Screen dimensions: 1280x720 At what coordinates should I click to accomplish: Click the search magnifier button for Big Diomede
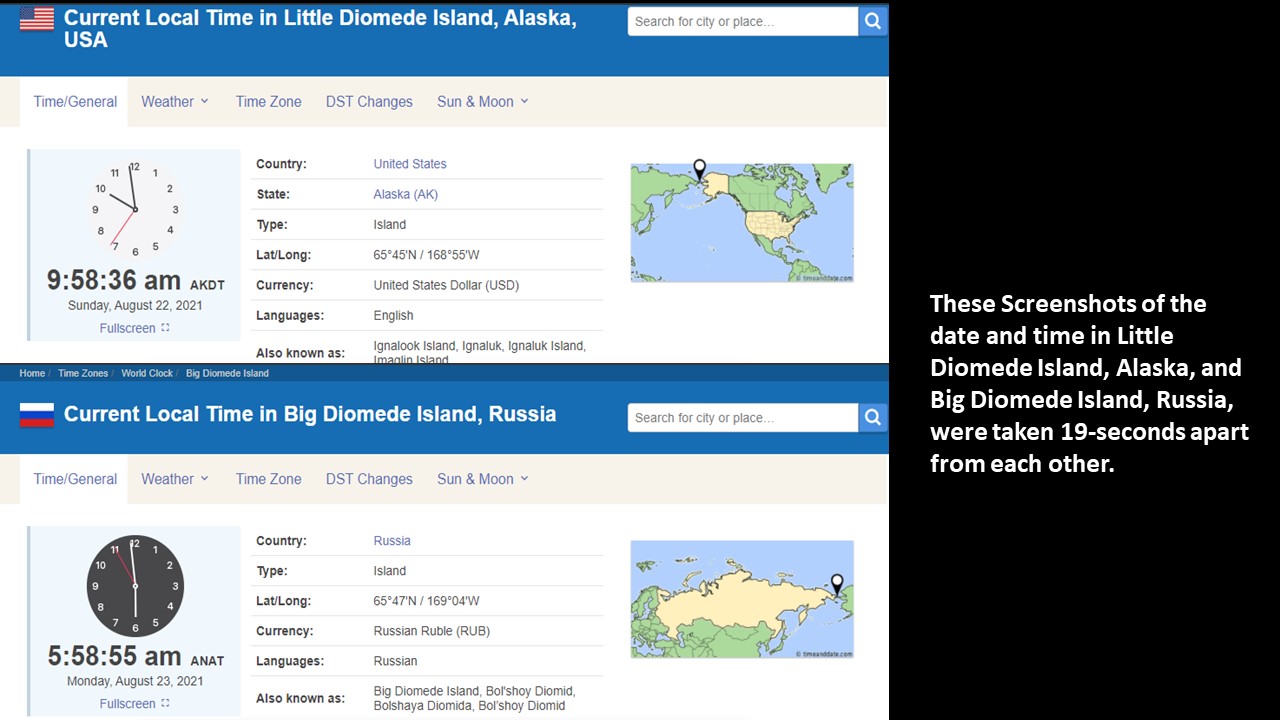872,417
